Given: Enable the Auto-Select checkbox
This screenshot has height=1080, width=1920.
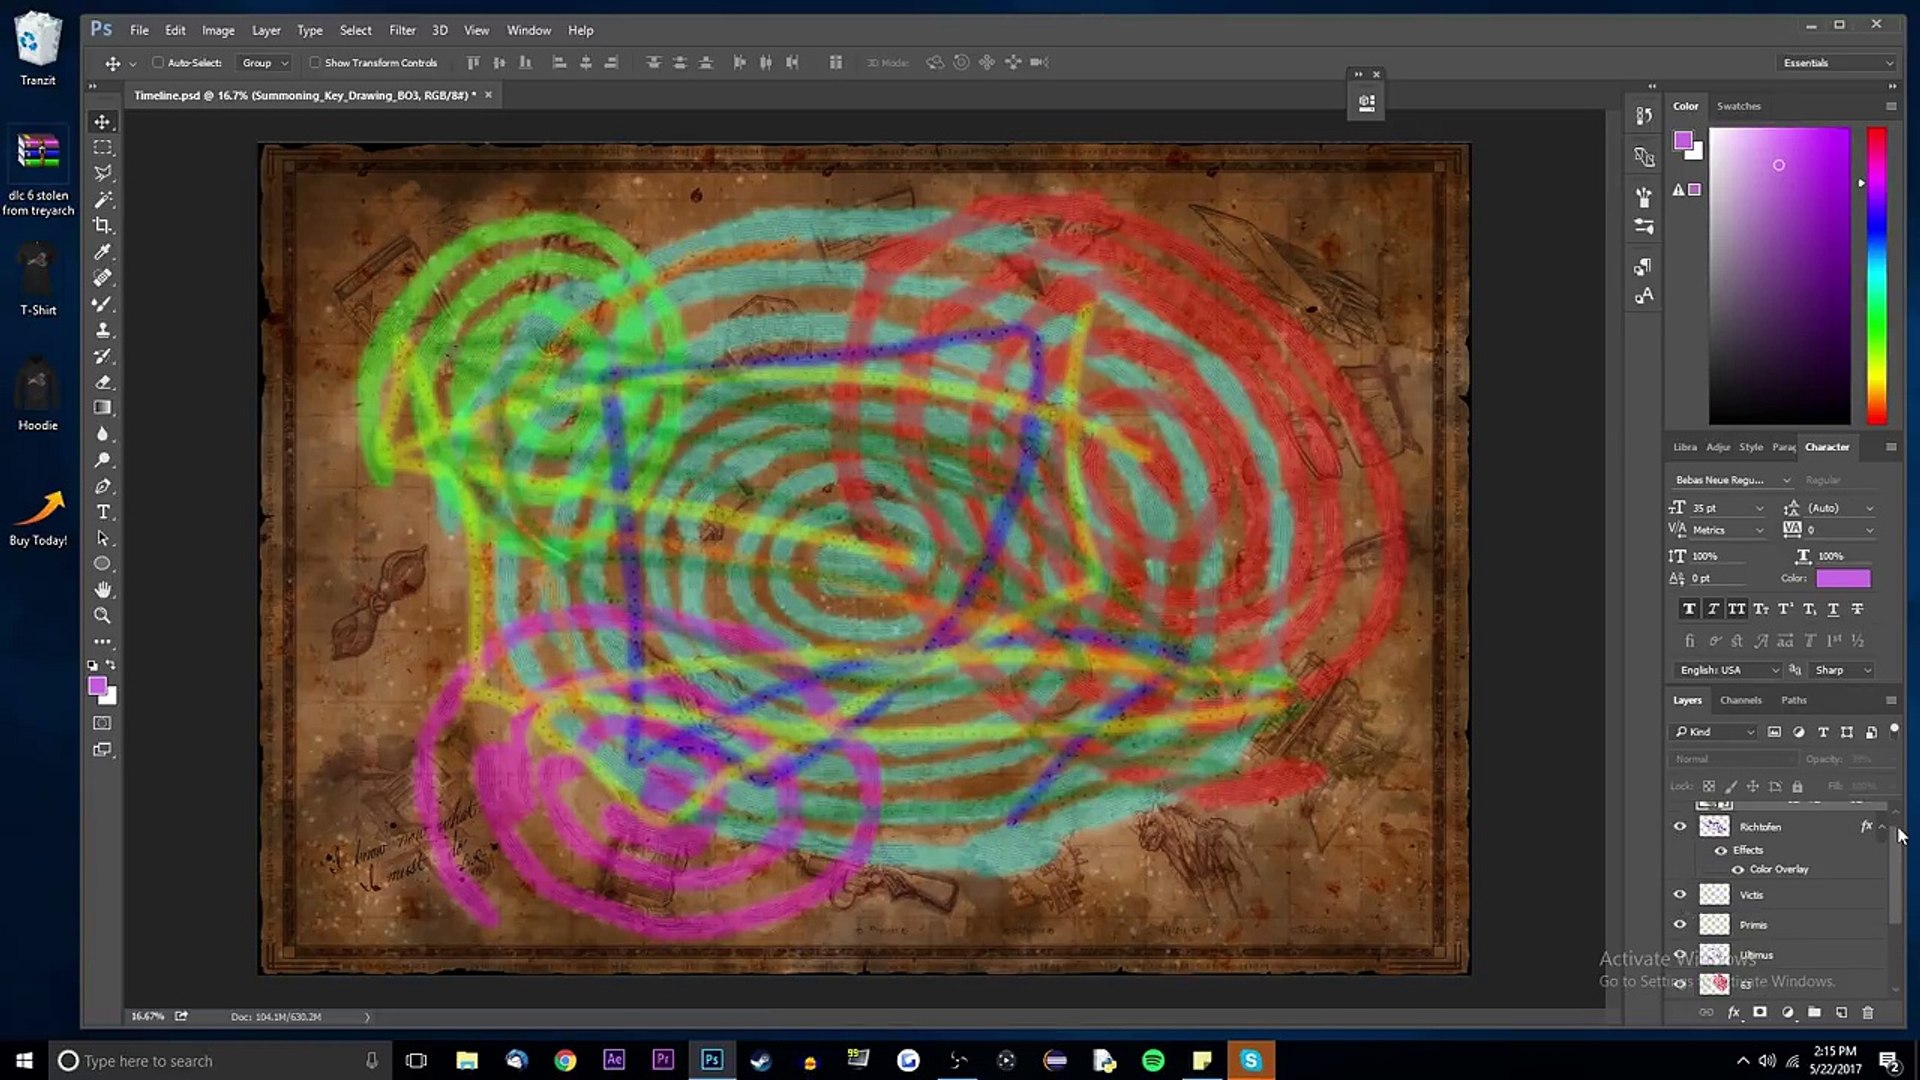Looking at the screenshot, I should 158,62.
